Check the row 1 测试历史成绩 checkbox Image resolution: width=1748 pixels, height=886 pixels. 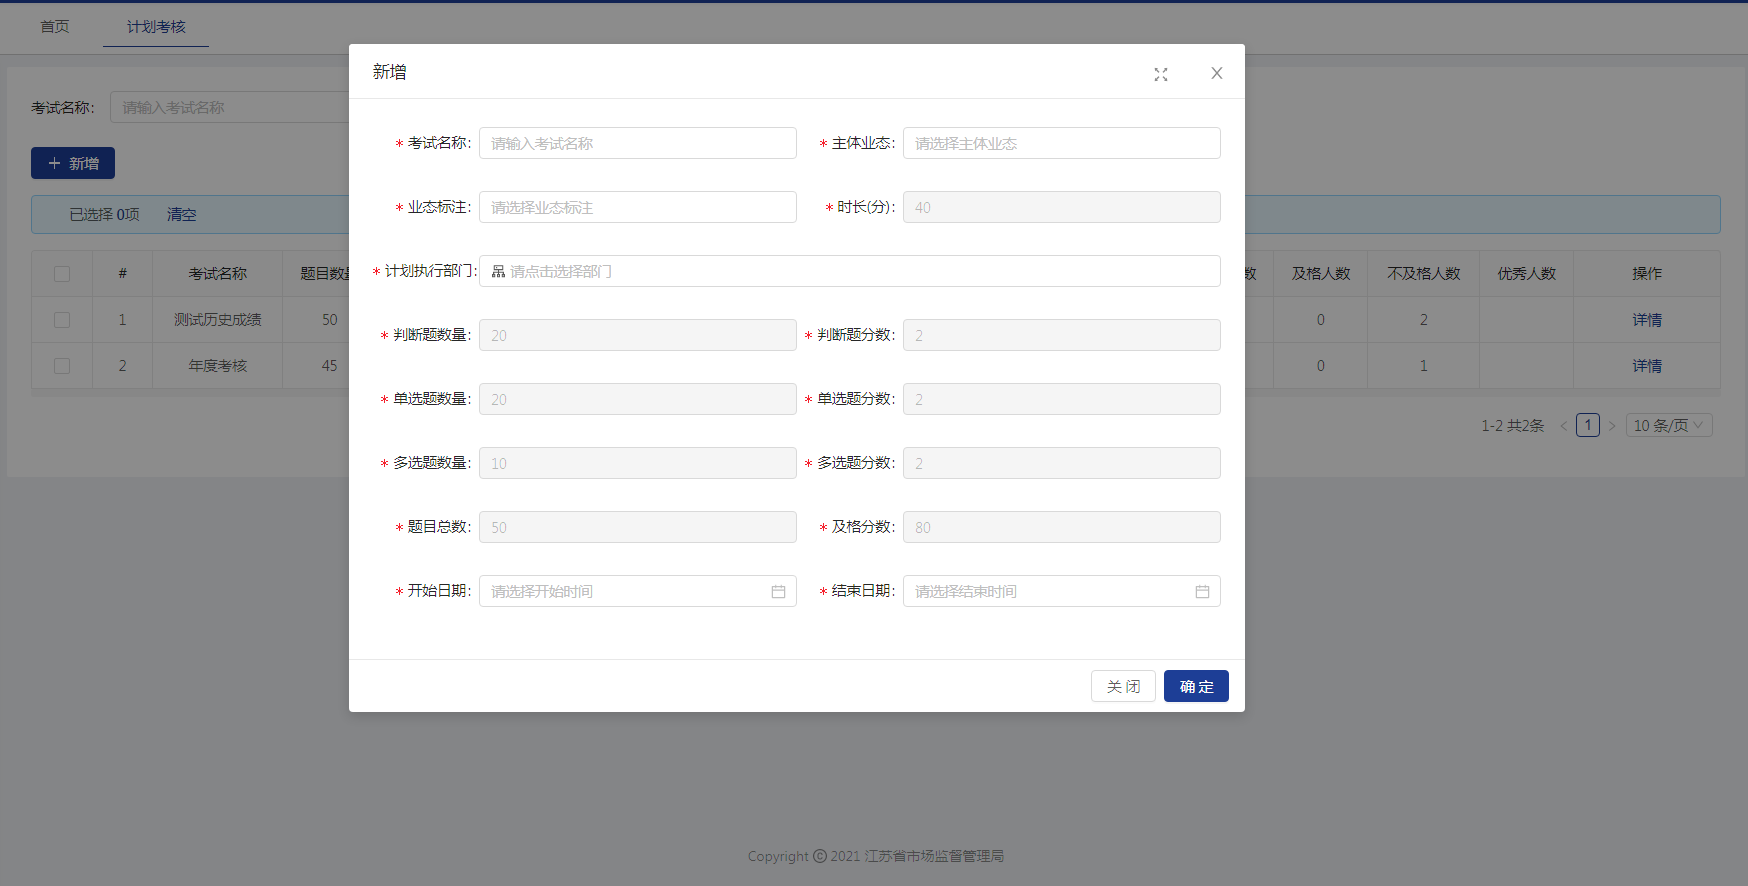pyautogui.click(x=62, y=320)
